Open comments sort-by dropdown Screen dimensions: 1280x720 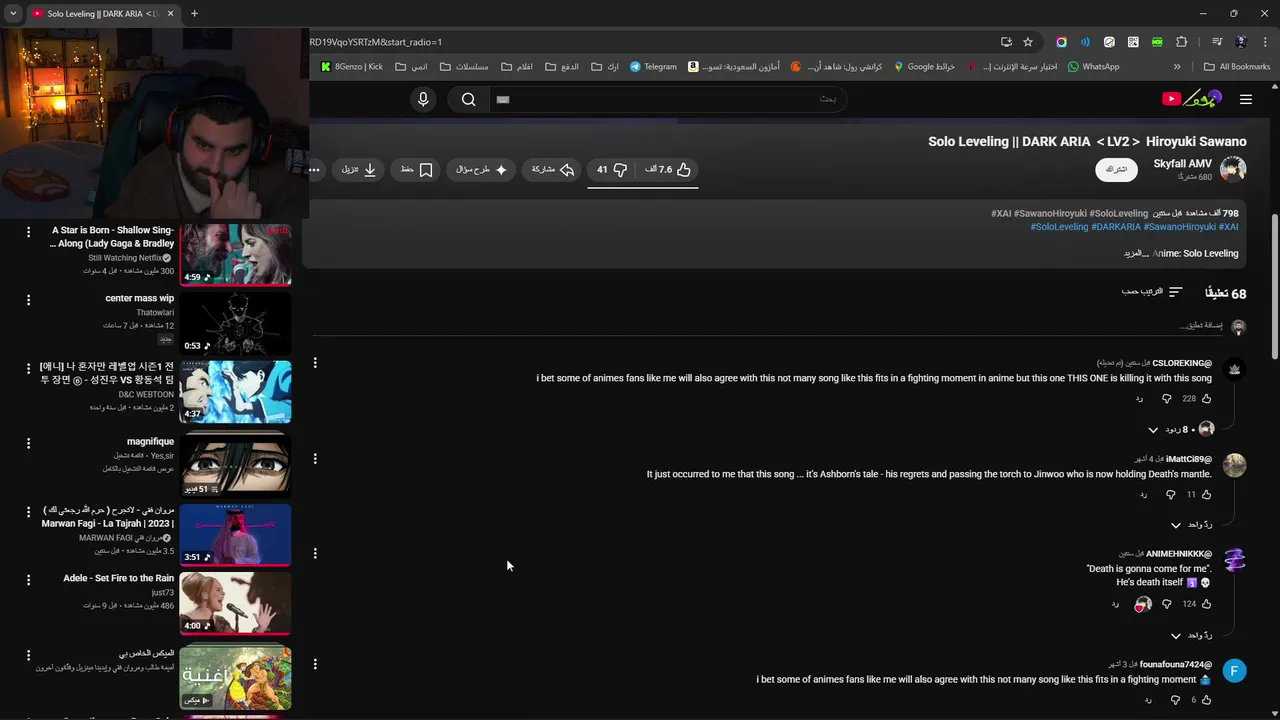(1153, 292)
